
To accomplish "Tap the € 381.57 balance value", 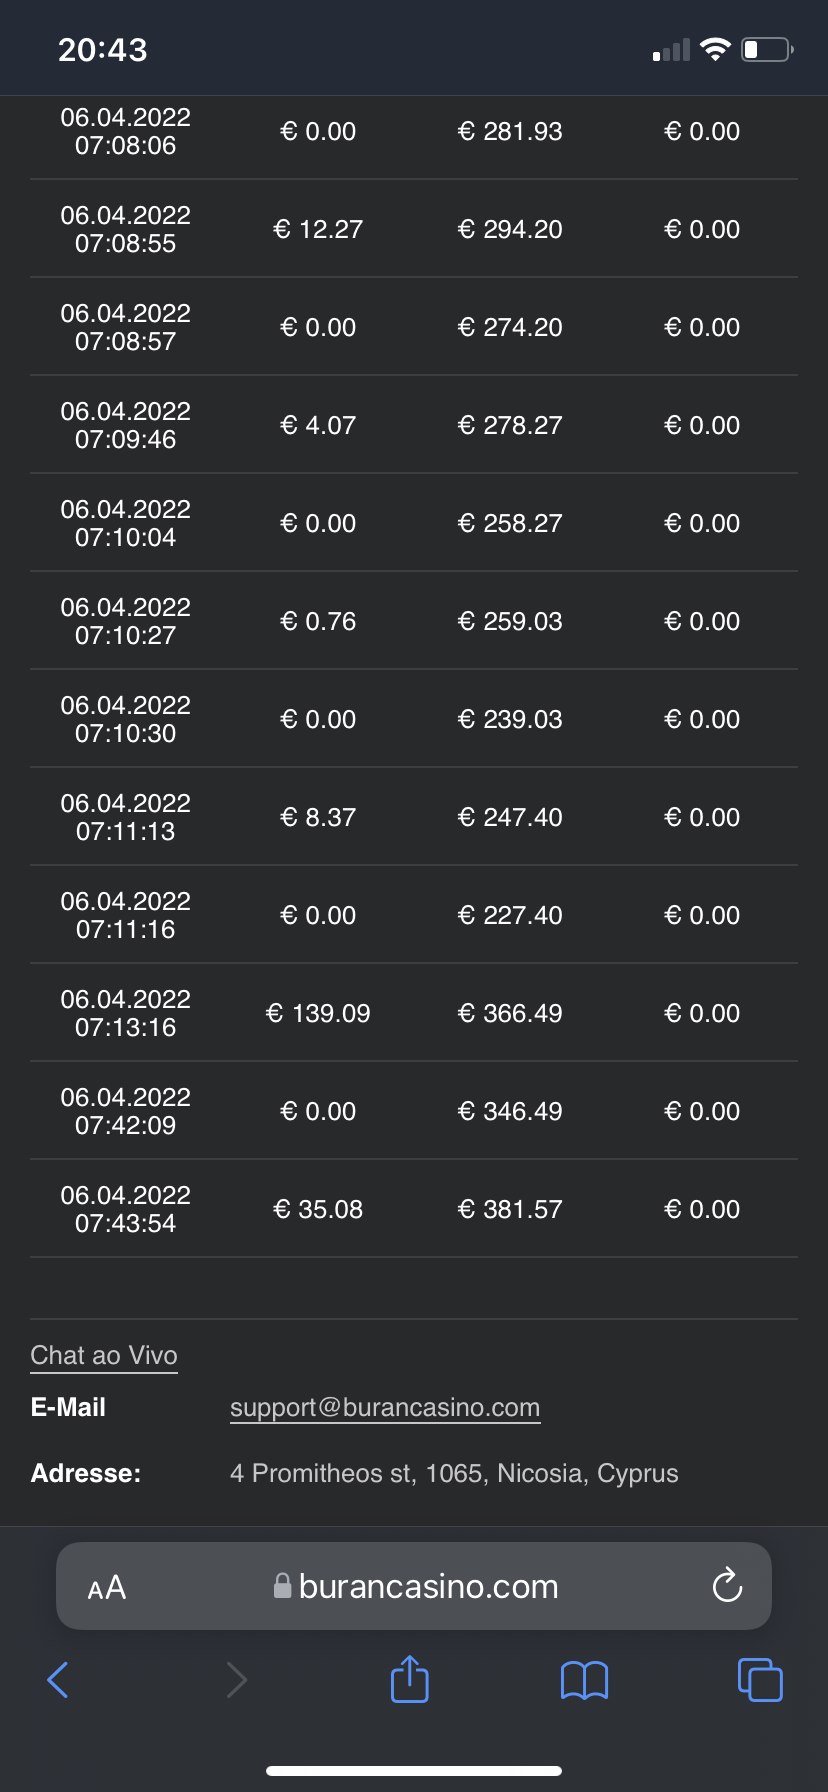I will point(510,1209).
